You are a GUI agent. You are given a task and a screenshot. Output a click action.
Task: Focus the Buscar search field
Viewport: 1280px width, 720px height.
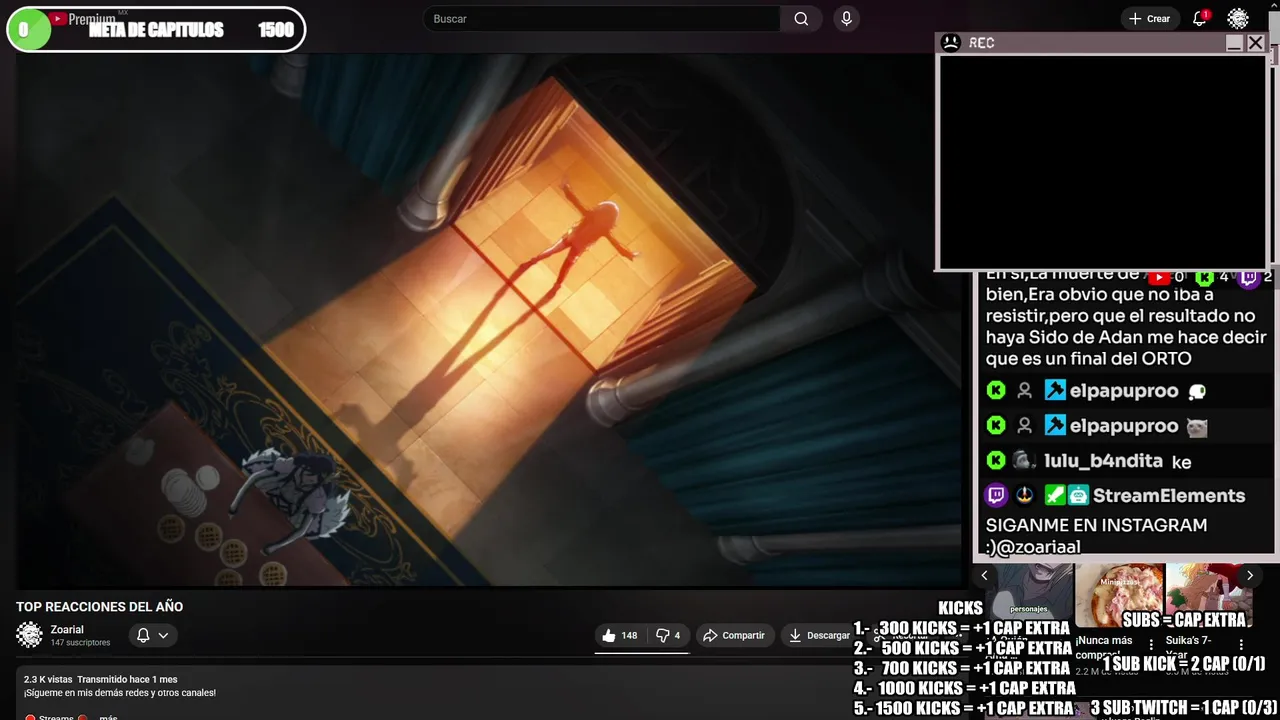click(x=602, y=19)
